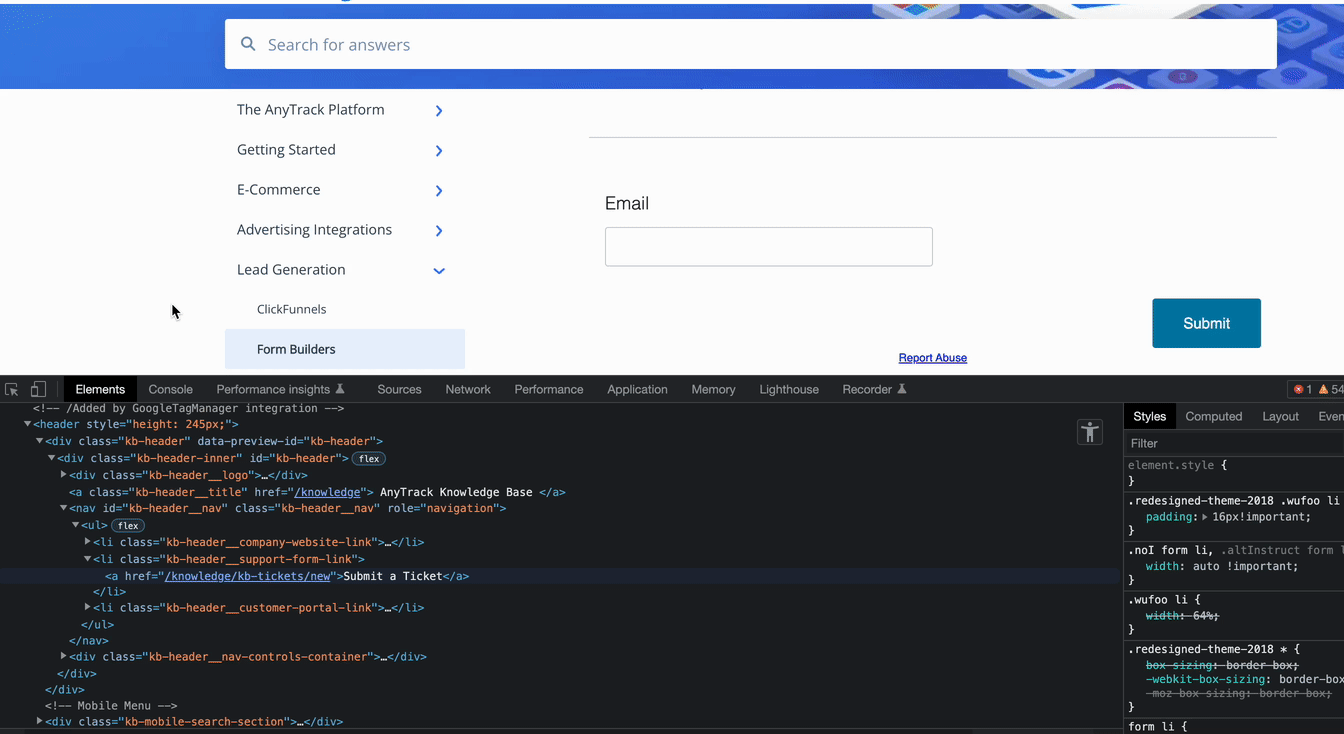Select the Computed pane tab
1344x734 pixels.
tap(1213, 416)
